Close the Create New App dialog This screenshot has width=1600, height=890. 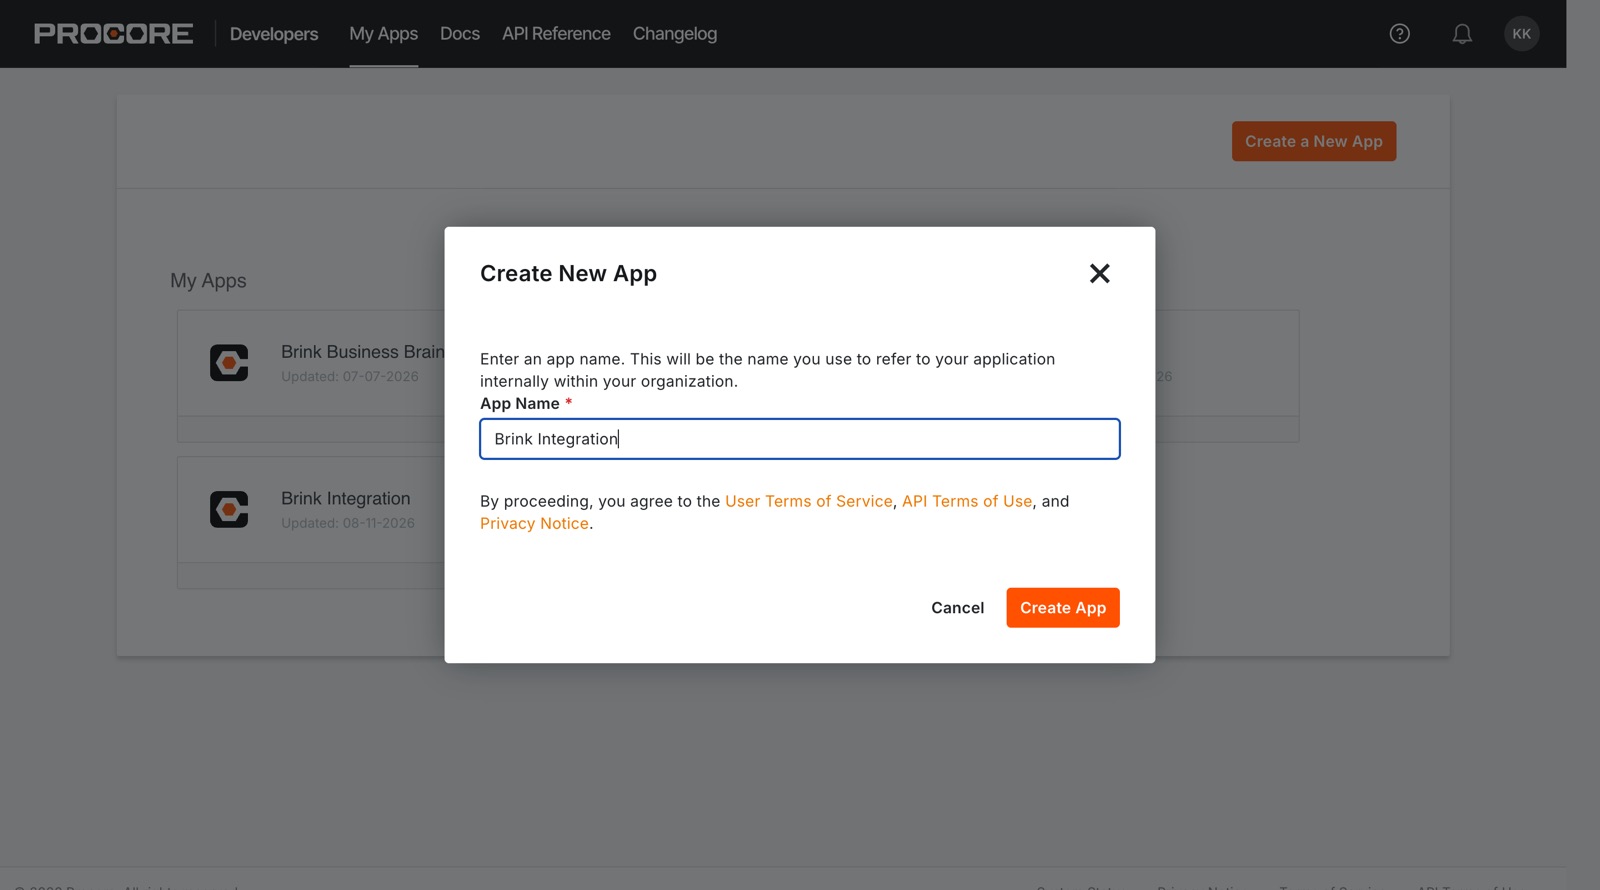[1100, 274]
